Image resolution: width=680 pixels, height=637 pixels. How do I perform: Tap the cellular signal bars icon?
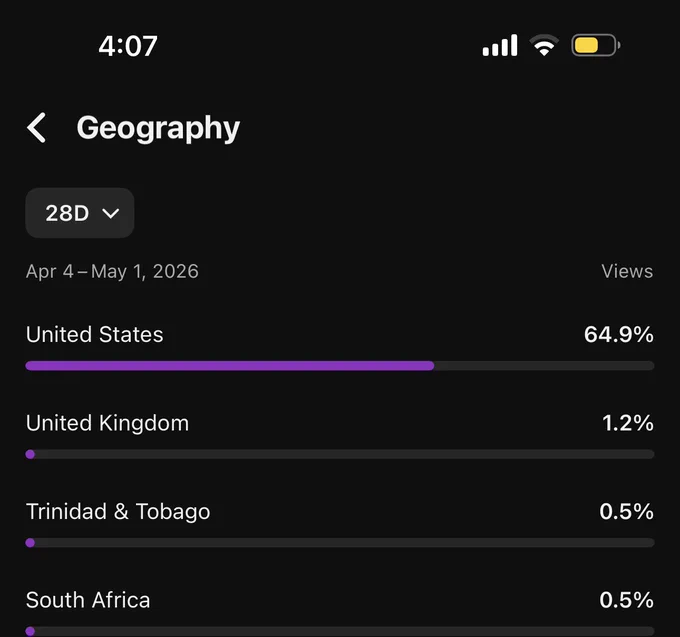500,45
